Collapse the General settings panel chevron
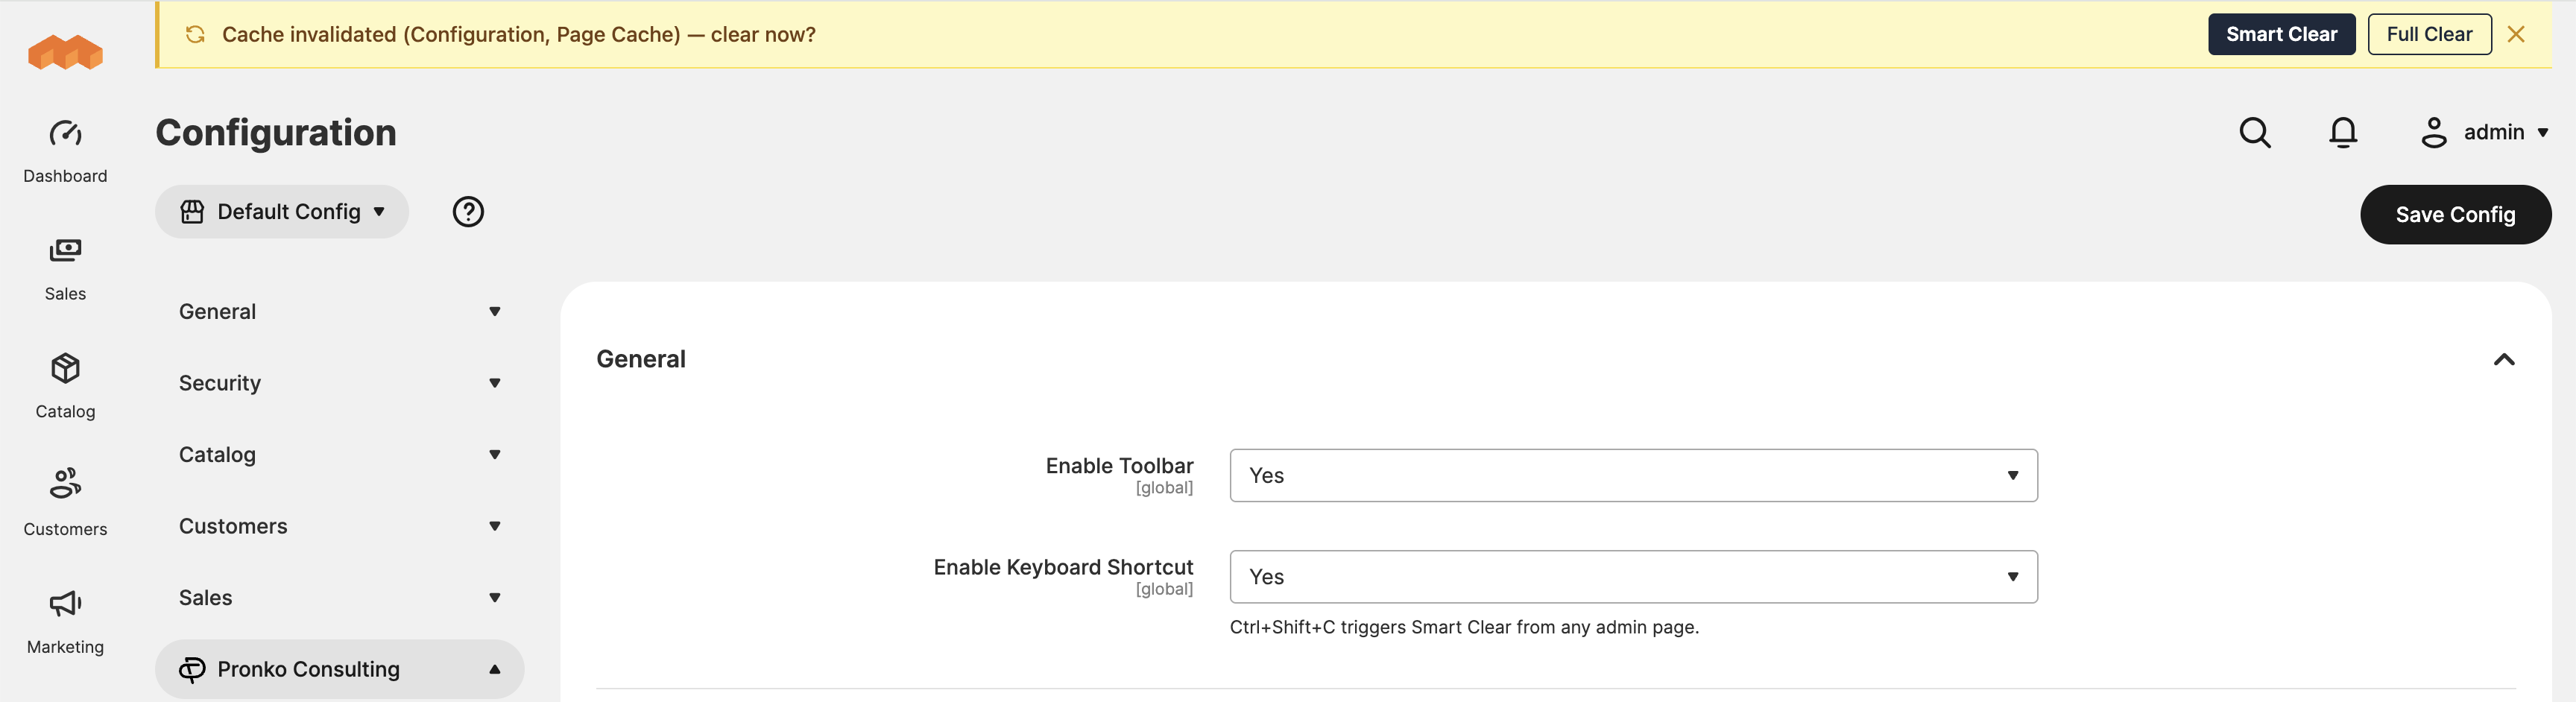This screenshot has width=2576, height=702. 2503,360
